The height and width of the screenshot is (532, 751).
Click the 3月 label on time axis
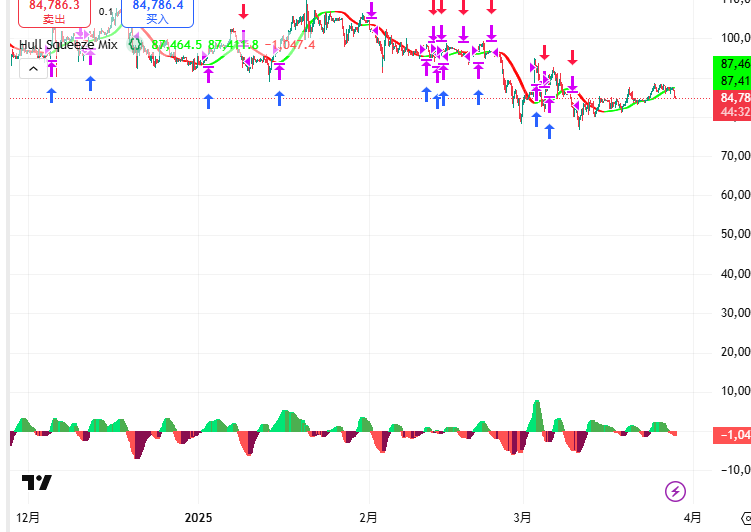523,518
